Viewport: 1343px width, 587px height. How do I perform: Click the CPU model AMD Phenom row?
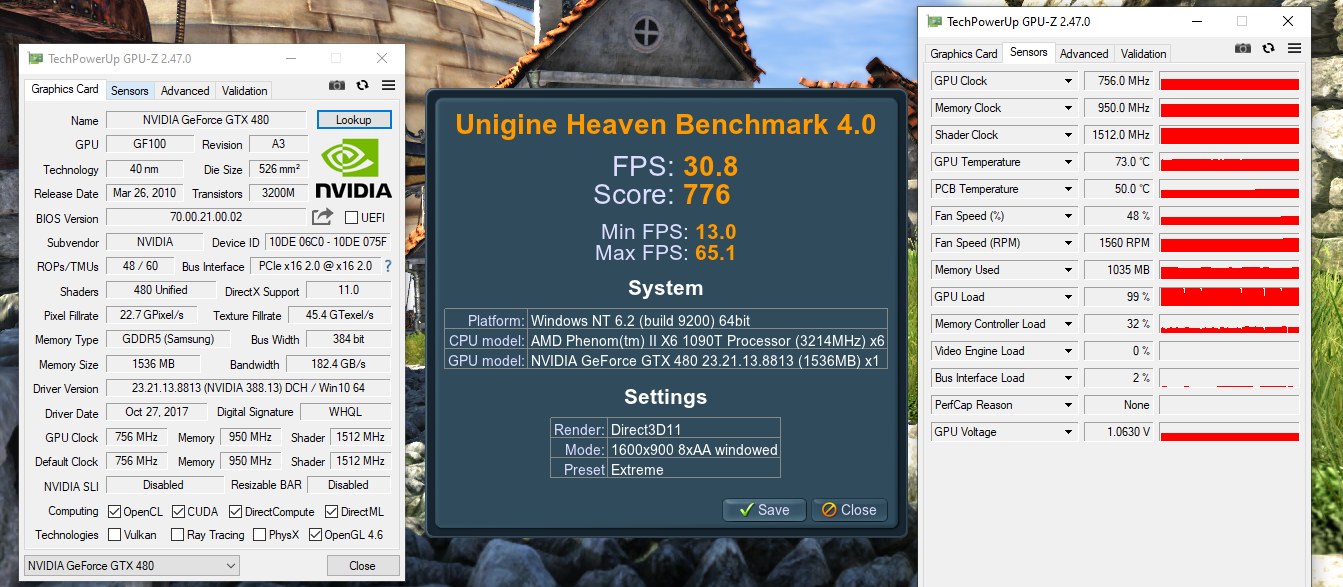pos(665,340)
